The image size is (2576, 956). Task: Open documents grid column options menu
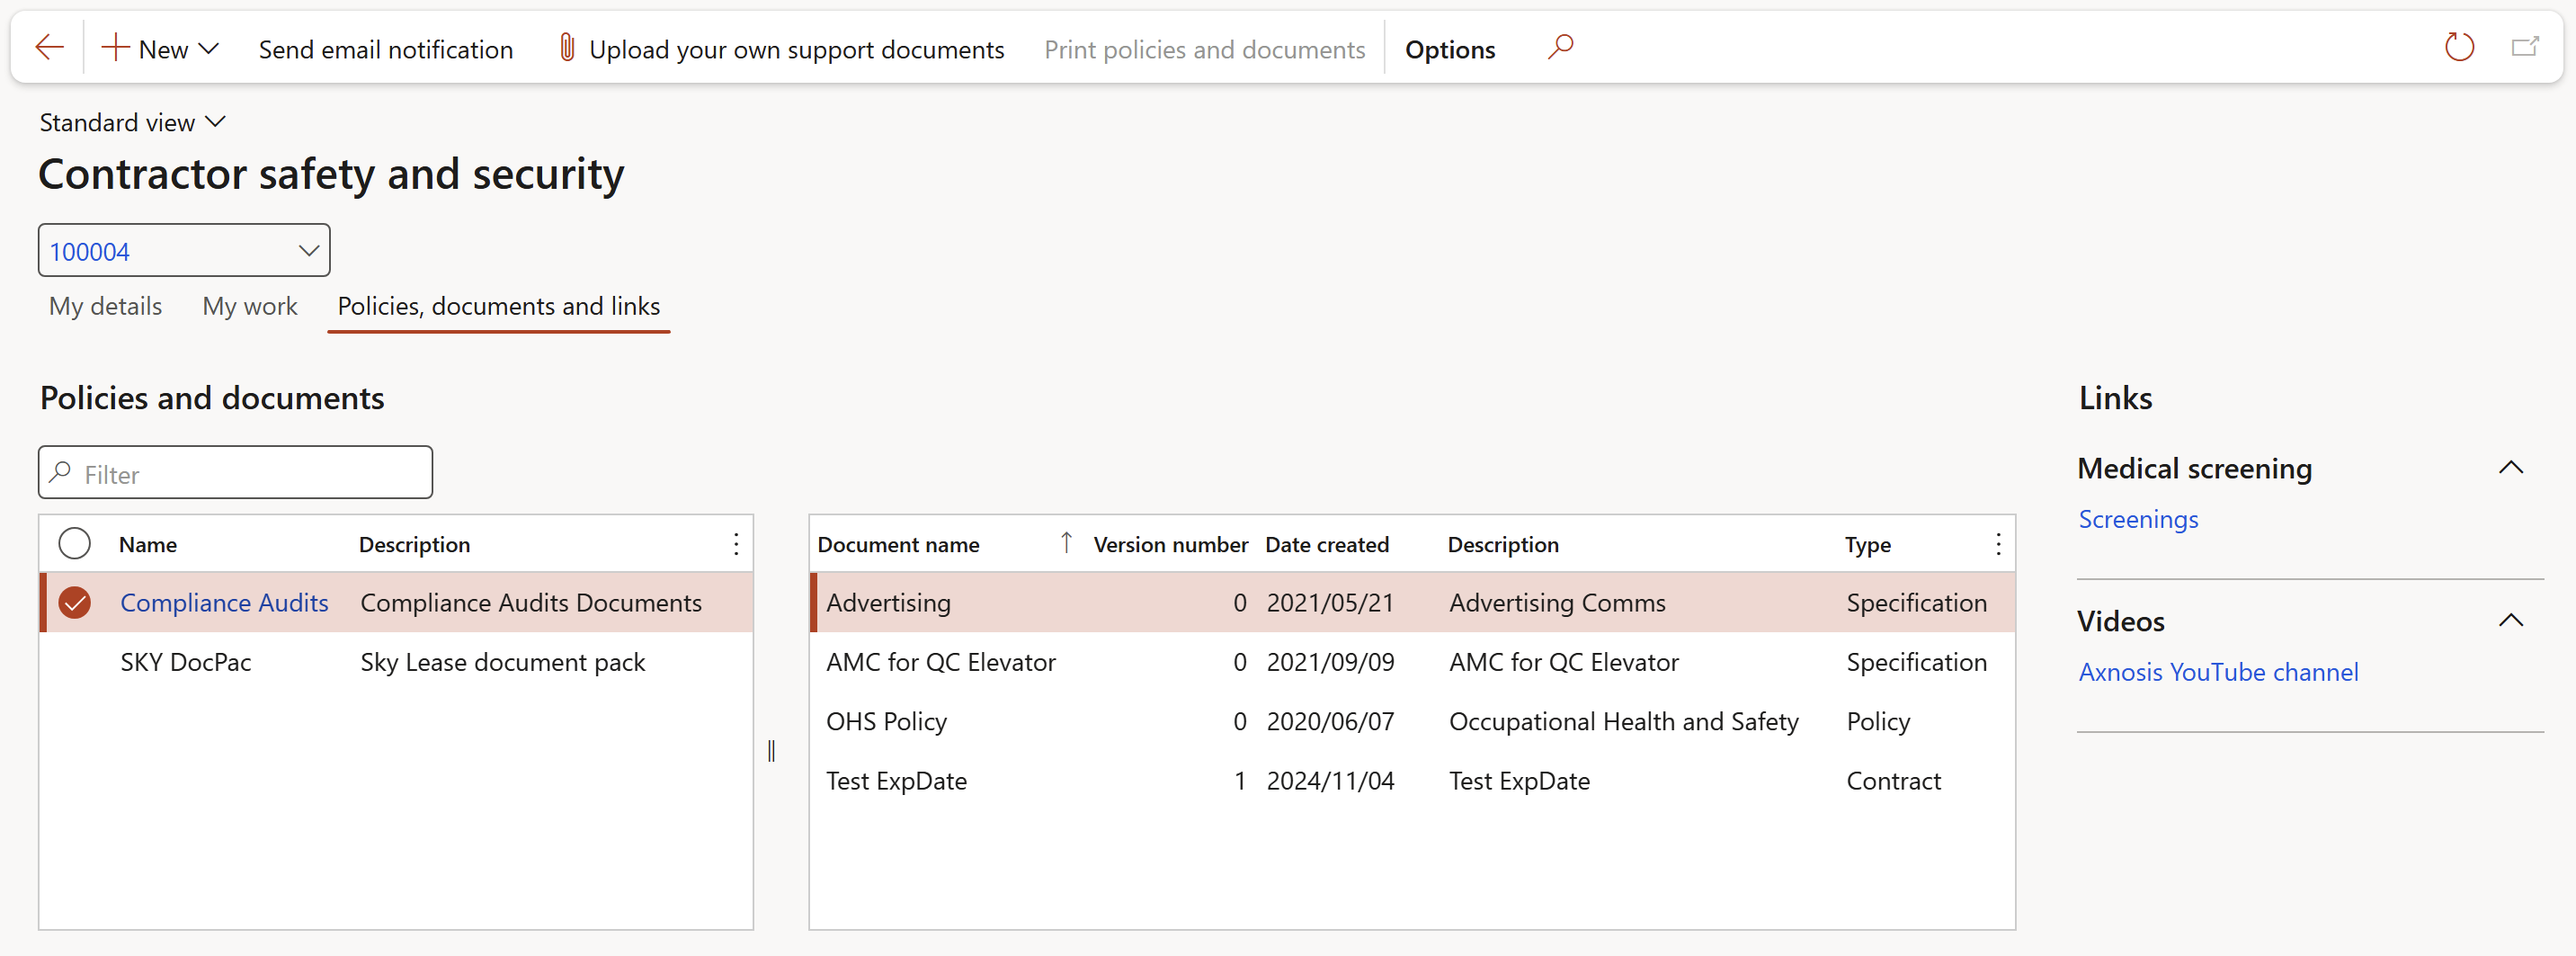(x=1997, y=544)
